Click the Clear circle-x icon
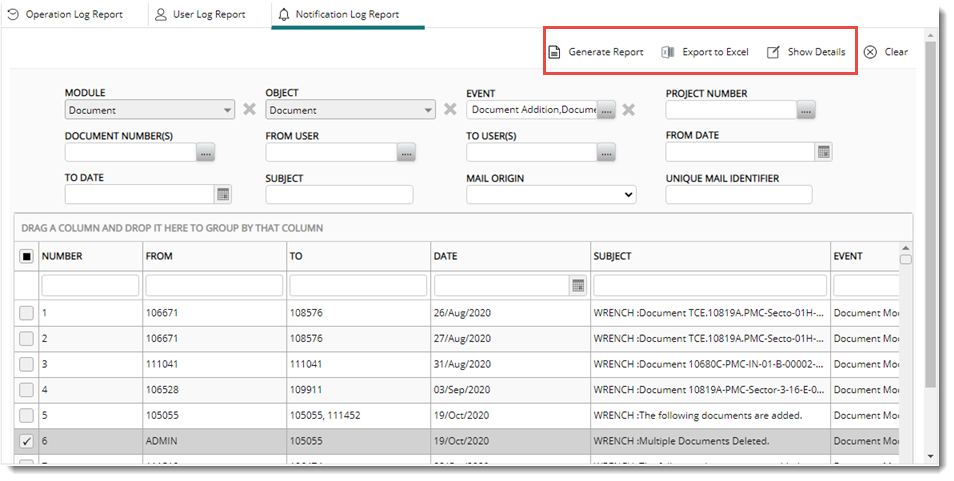Screen dimensions: 954x481 coord(870,52)
